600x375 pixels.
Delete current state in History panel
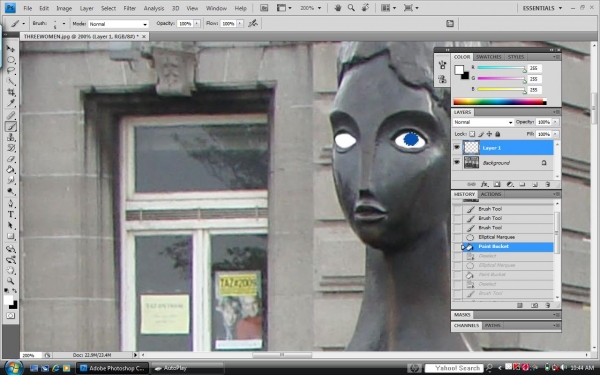click(x=548, y=305)
